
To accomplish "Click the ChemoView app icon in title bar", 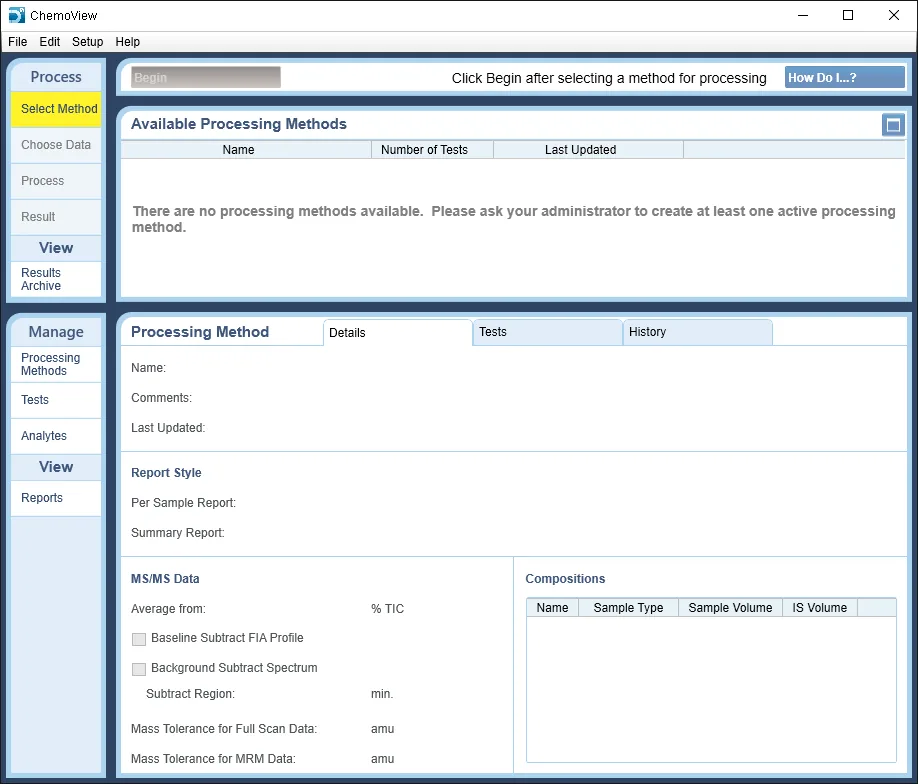I will tap(16, 15).
